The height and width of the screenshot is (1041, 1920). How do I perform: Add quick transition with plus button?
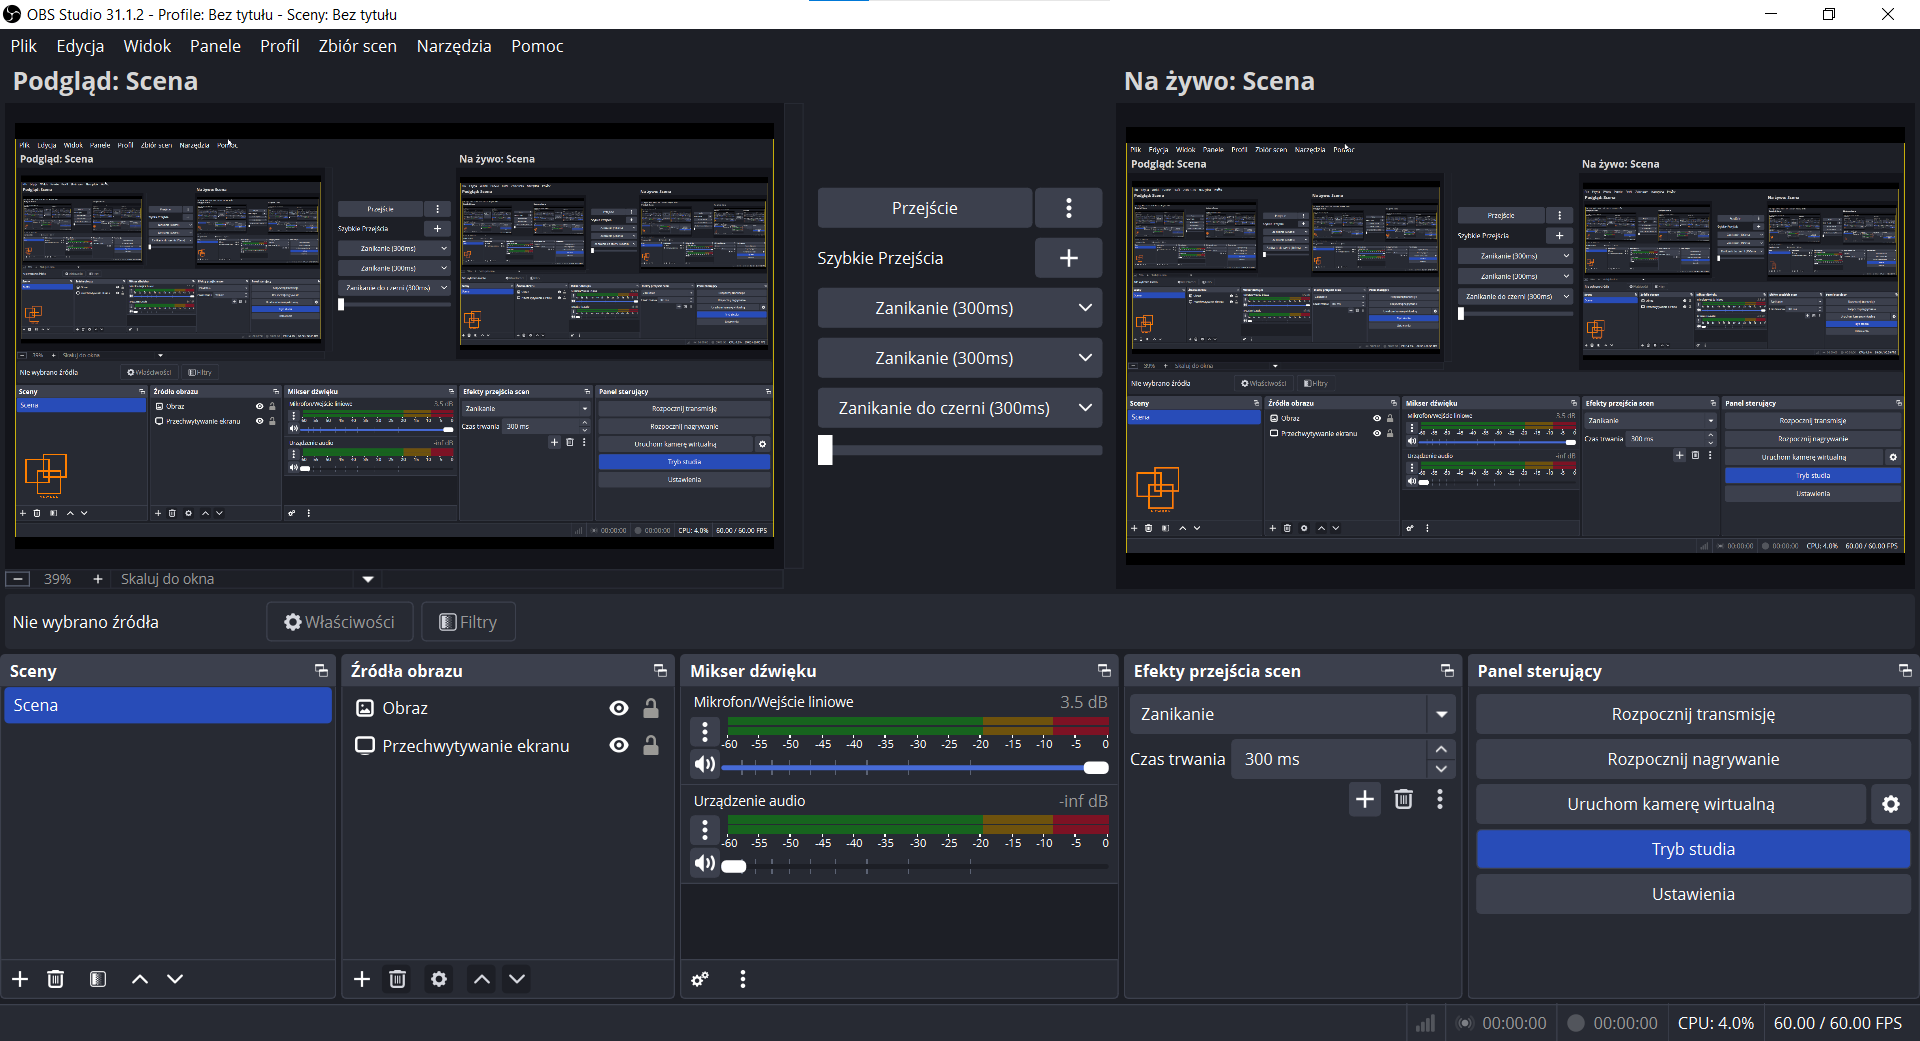pyautogui.click(x=1068, y=258)
